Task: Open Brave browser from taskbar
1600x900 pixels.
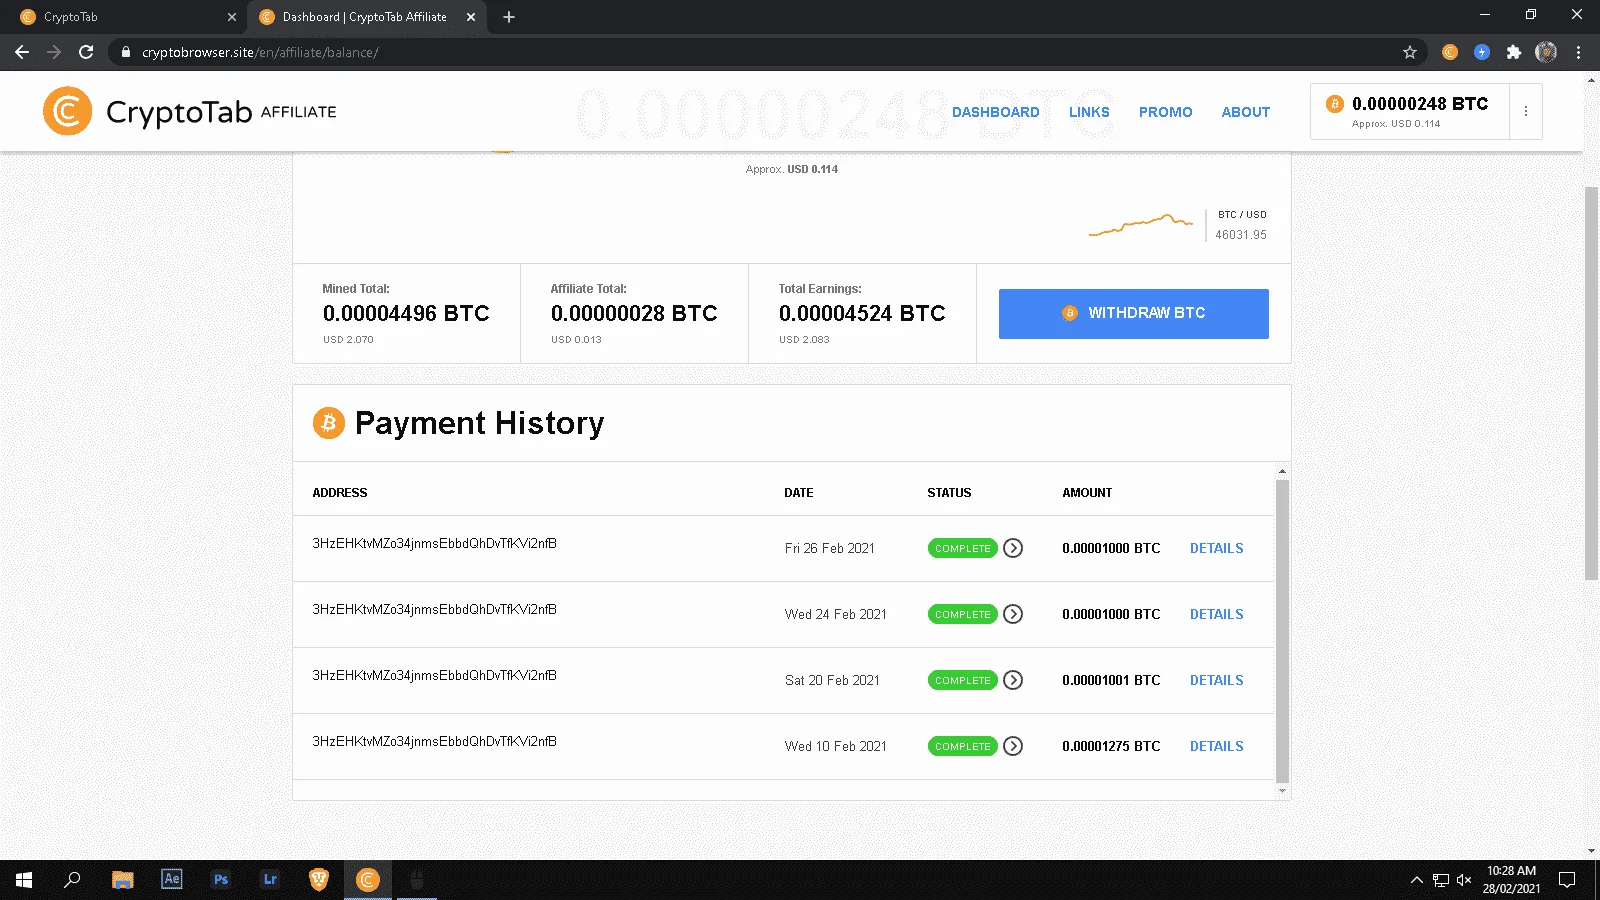Action: coord(319,880)
